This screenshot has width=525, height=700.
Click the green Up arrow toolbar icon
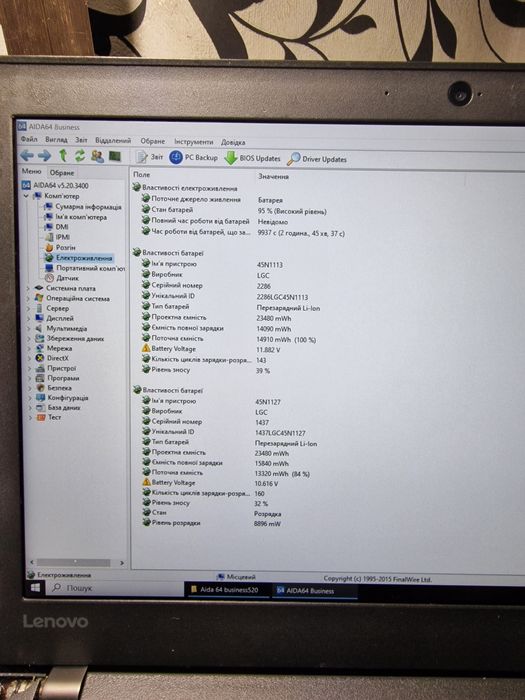click(63, 155)
